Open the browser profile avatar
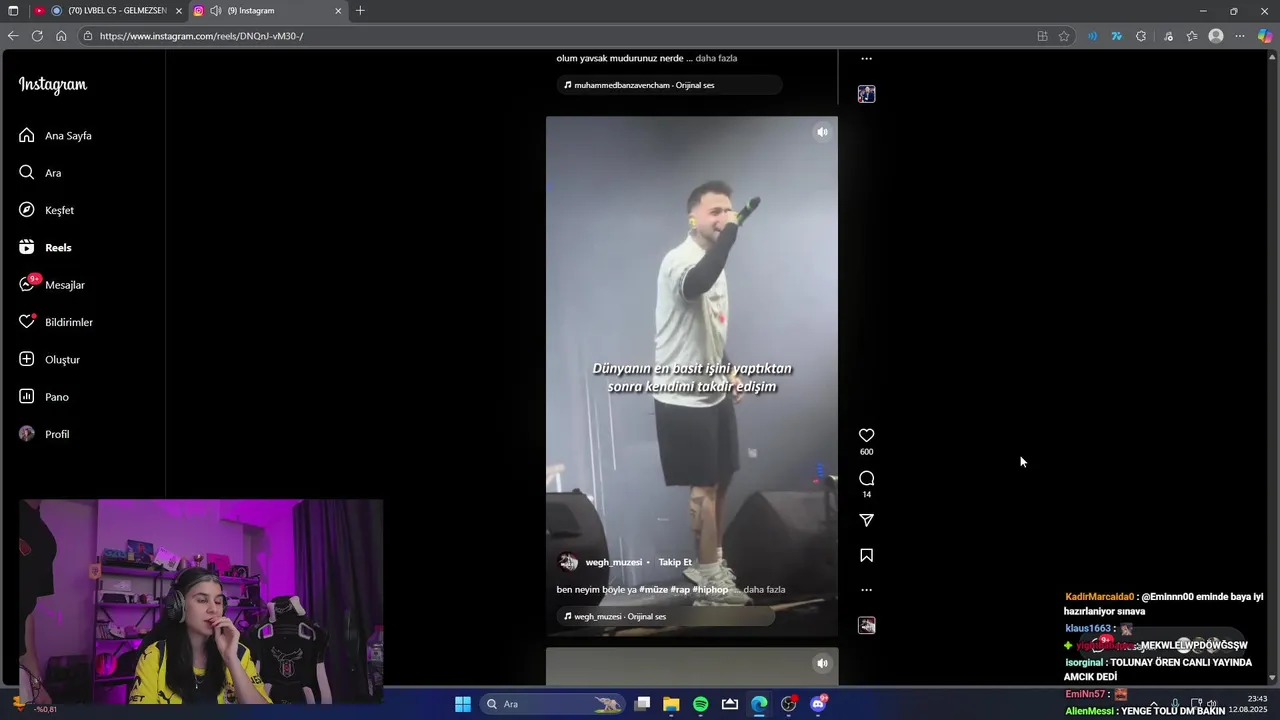Screen dimensions: 1280x720 (x=1216, y=36)
